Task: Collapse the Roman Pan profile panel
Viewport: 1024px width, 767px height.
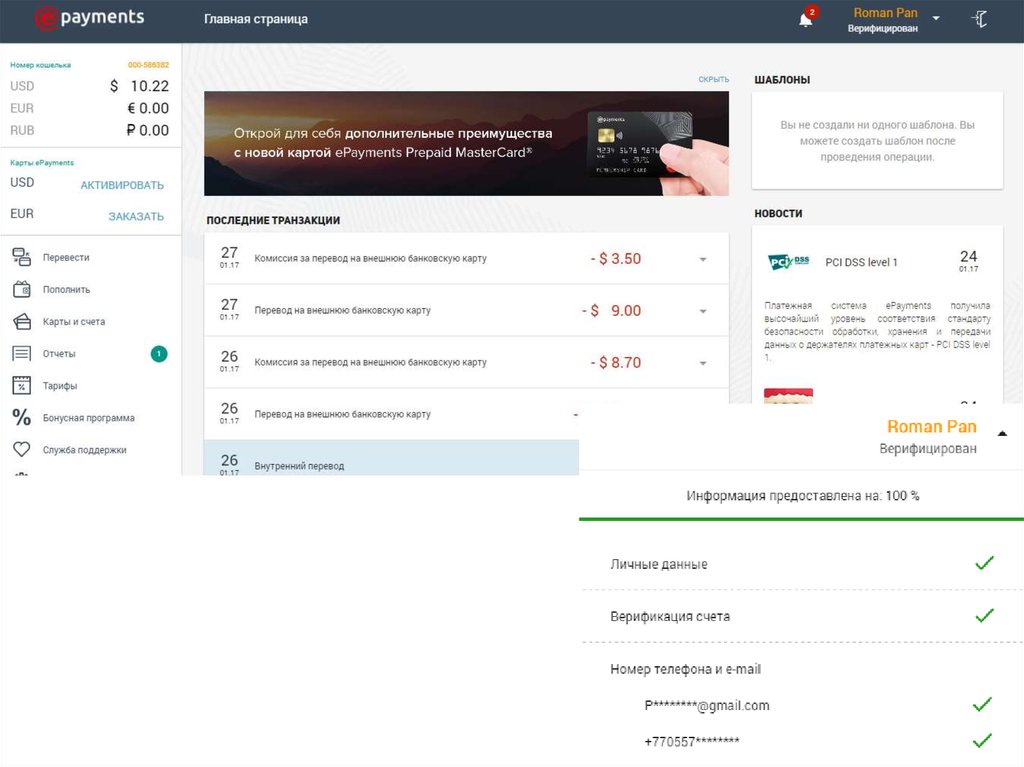Action: [1002, 433]
